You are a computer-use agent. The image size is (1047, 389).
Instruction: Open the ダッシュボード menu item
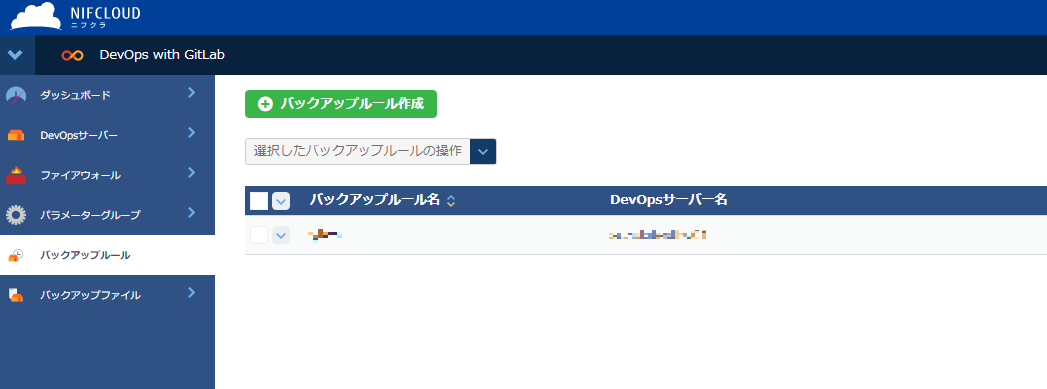click(108, 95)
